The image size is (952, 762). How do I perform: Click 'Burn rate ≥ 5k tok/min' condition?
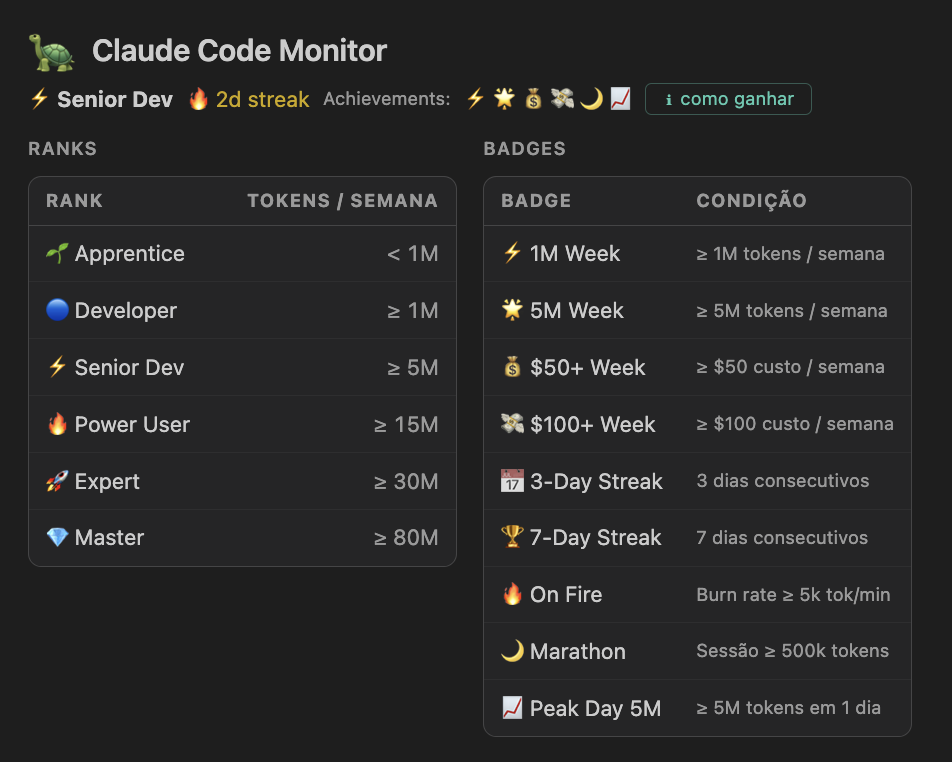coord(794,594)
